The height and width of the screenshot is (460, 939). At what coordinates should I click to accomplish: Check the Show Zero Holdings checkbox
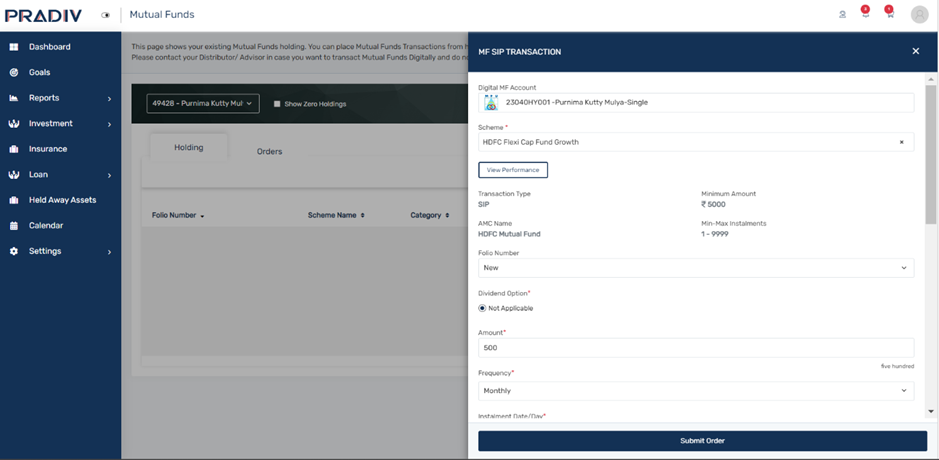[x=277, y=104]
